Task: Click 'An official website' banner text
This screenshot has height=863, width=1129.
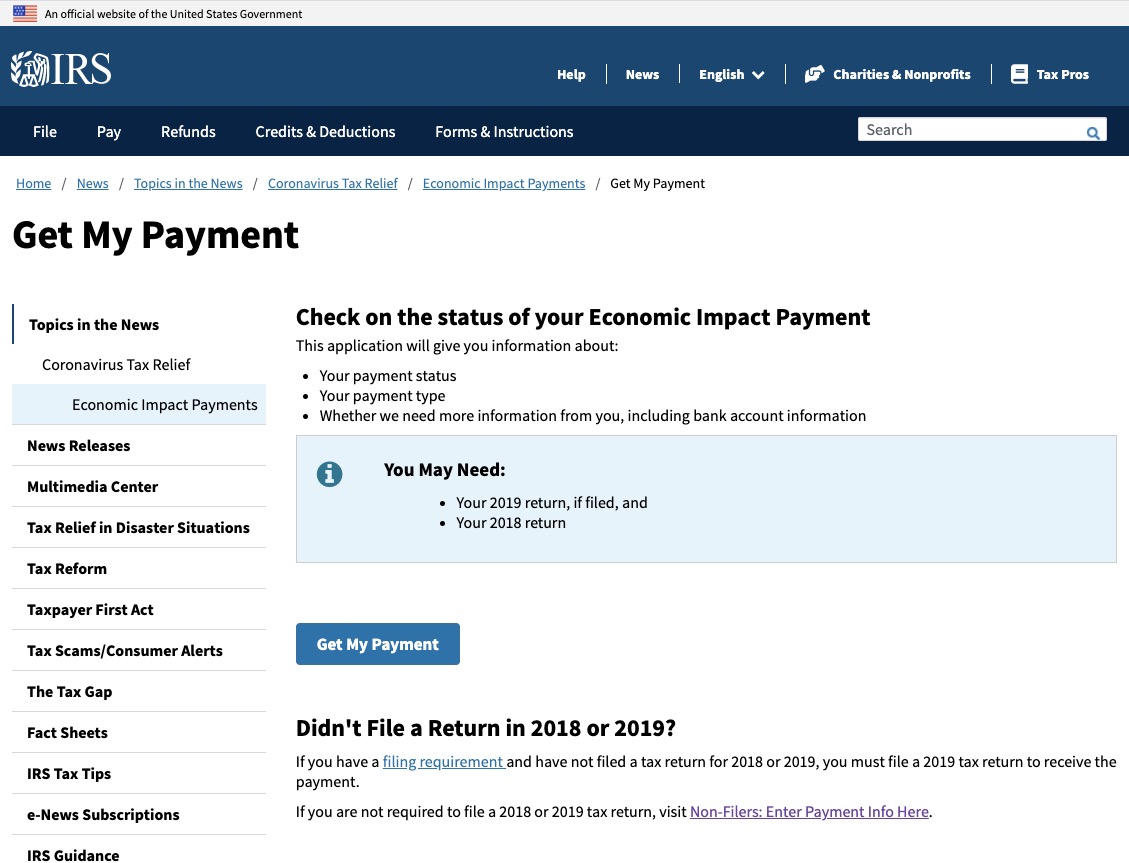Action: pos(174,14)
